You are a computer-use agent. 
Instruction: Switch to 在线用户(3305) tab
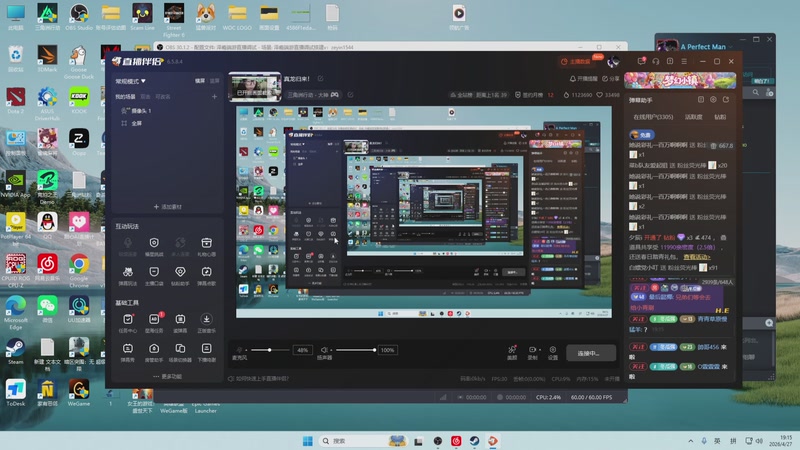653,117
